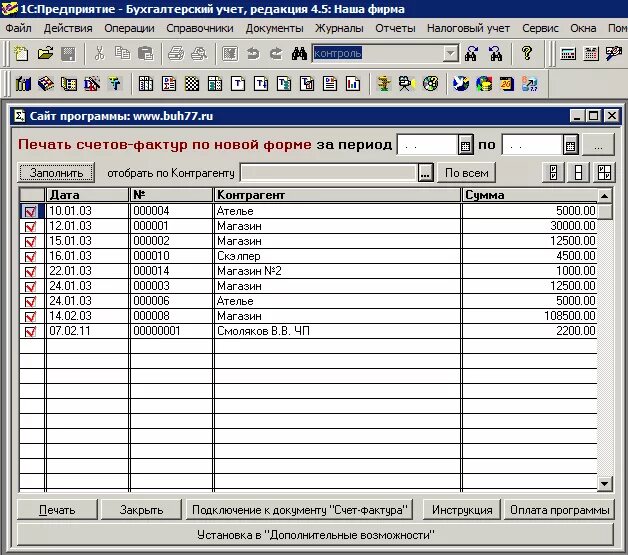Uncheck the Магазин №2 invoice row

point(30,271)
